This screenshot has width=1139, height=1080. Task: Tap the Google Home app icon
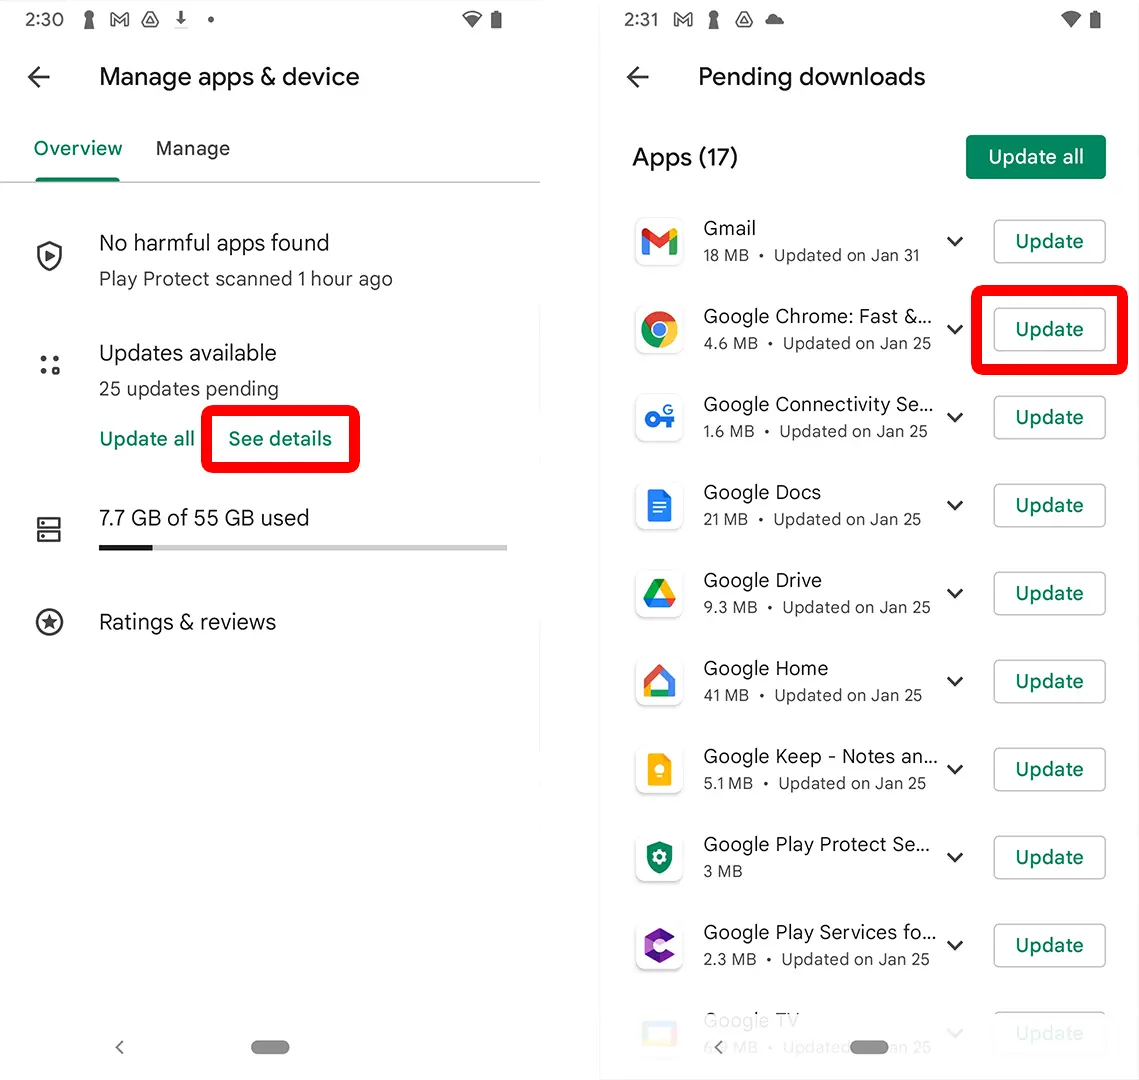[x=659, y=681]
